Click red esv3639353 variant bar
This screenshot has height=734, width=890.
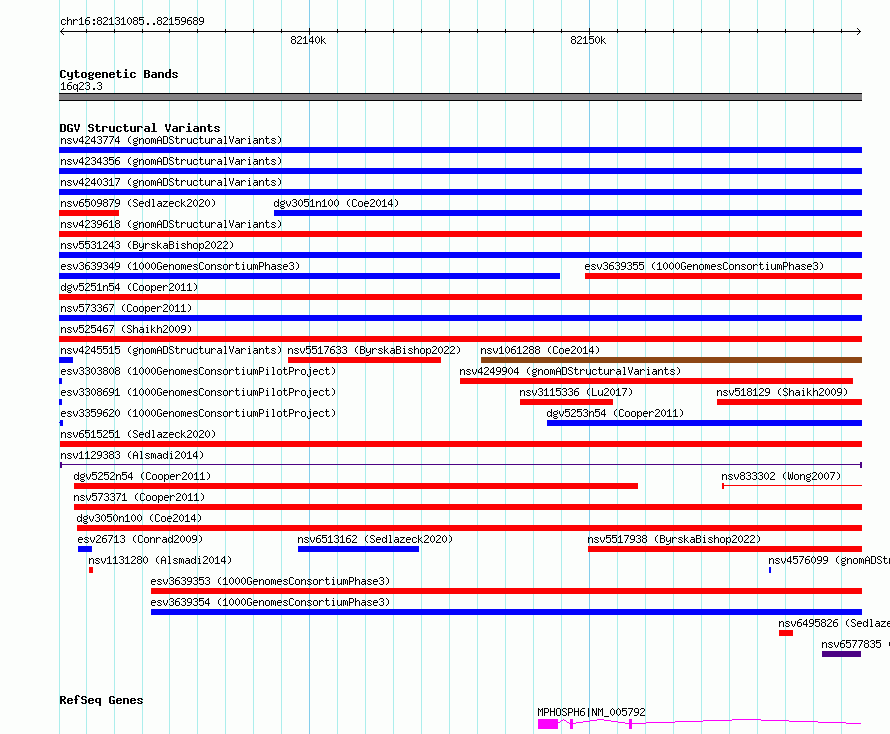tap(506, 591)
